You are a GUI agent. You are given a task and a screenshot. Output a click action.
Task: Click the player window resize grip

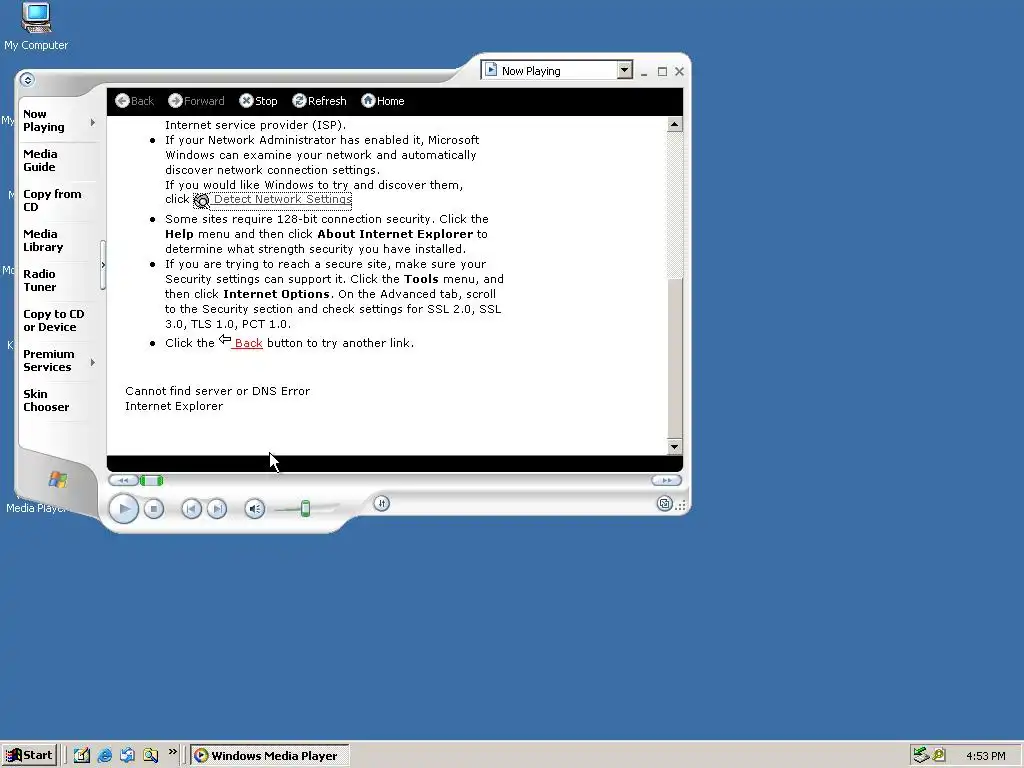point(681,505)
